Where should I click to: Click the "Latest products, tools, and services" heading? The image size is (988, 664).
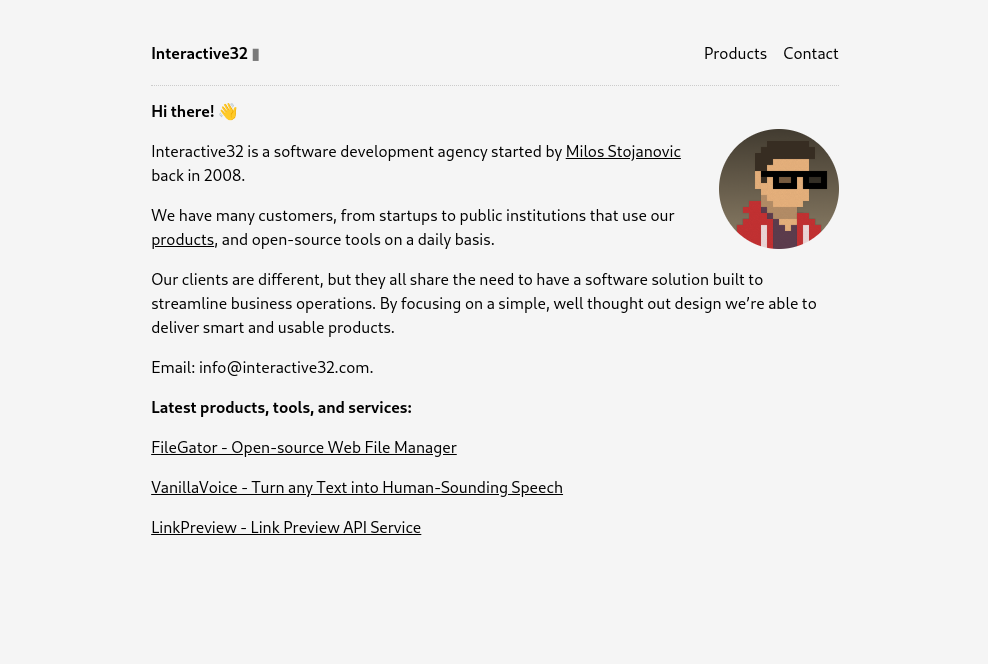[281, 408]
